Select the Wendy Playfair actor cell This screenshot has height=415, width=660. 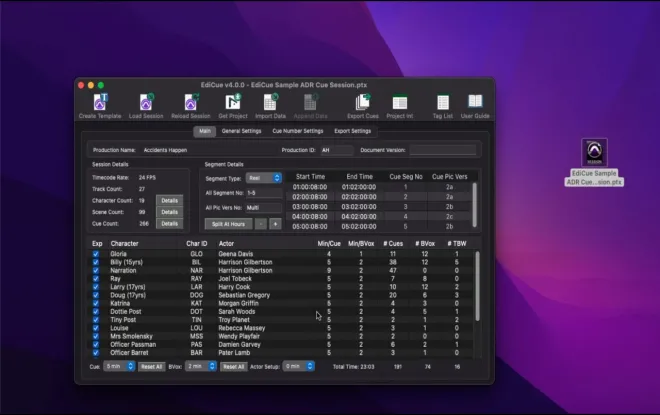pyautogui.click(x=239, y=336)
